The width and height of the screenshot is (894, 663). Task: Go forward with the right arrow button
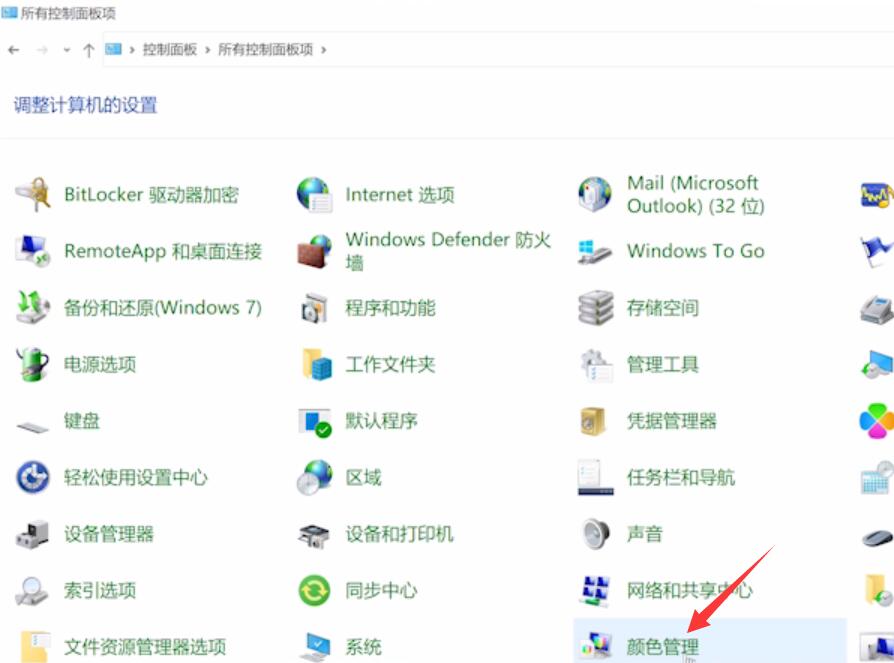click(42, 50)
